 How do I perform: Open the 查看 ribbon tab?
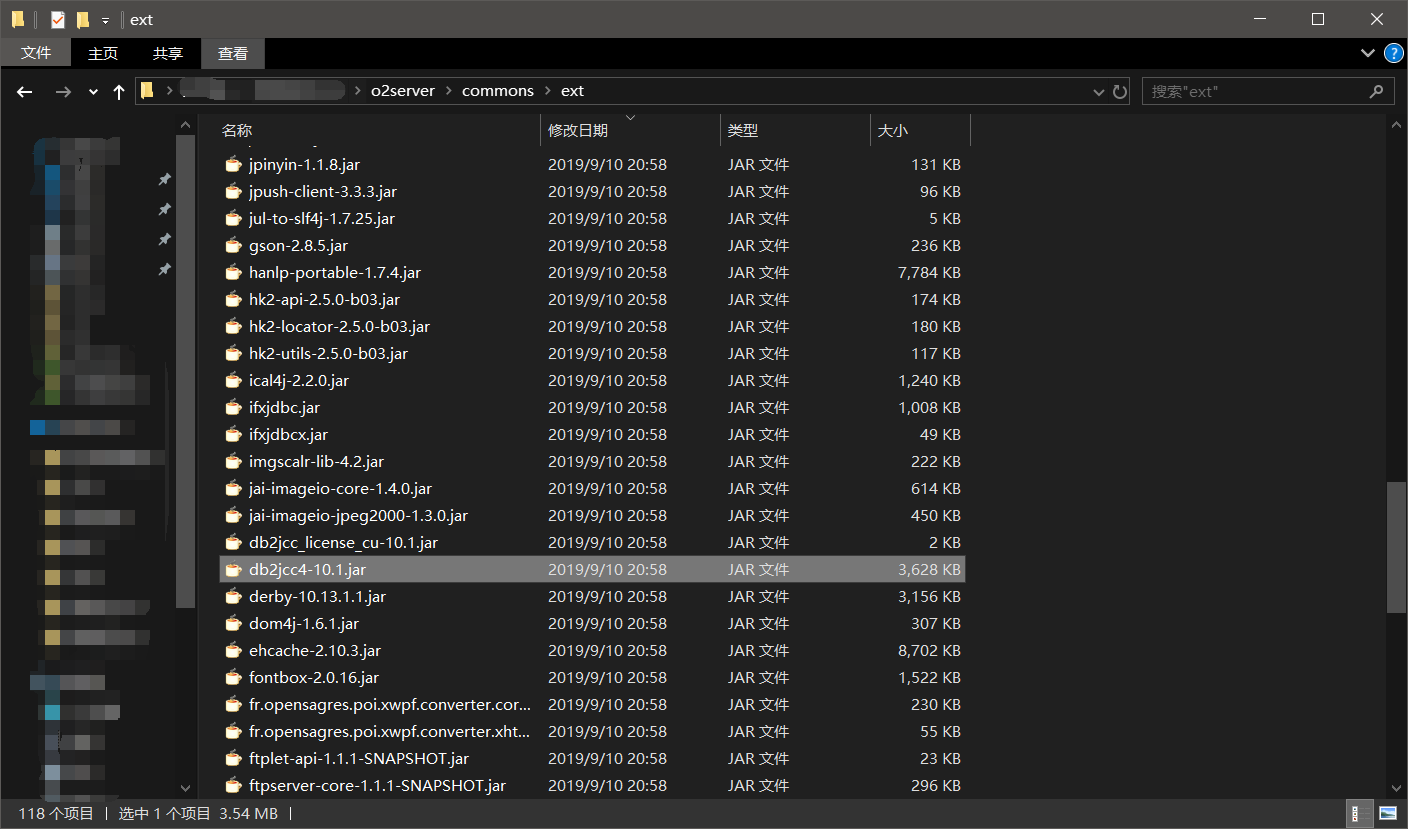pyautogui.click(x=233, y=53)
